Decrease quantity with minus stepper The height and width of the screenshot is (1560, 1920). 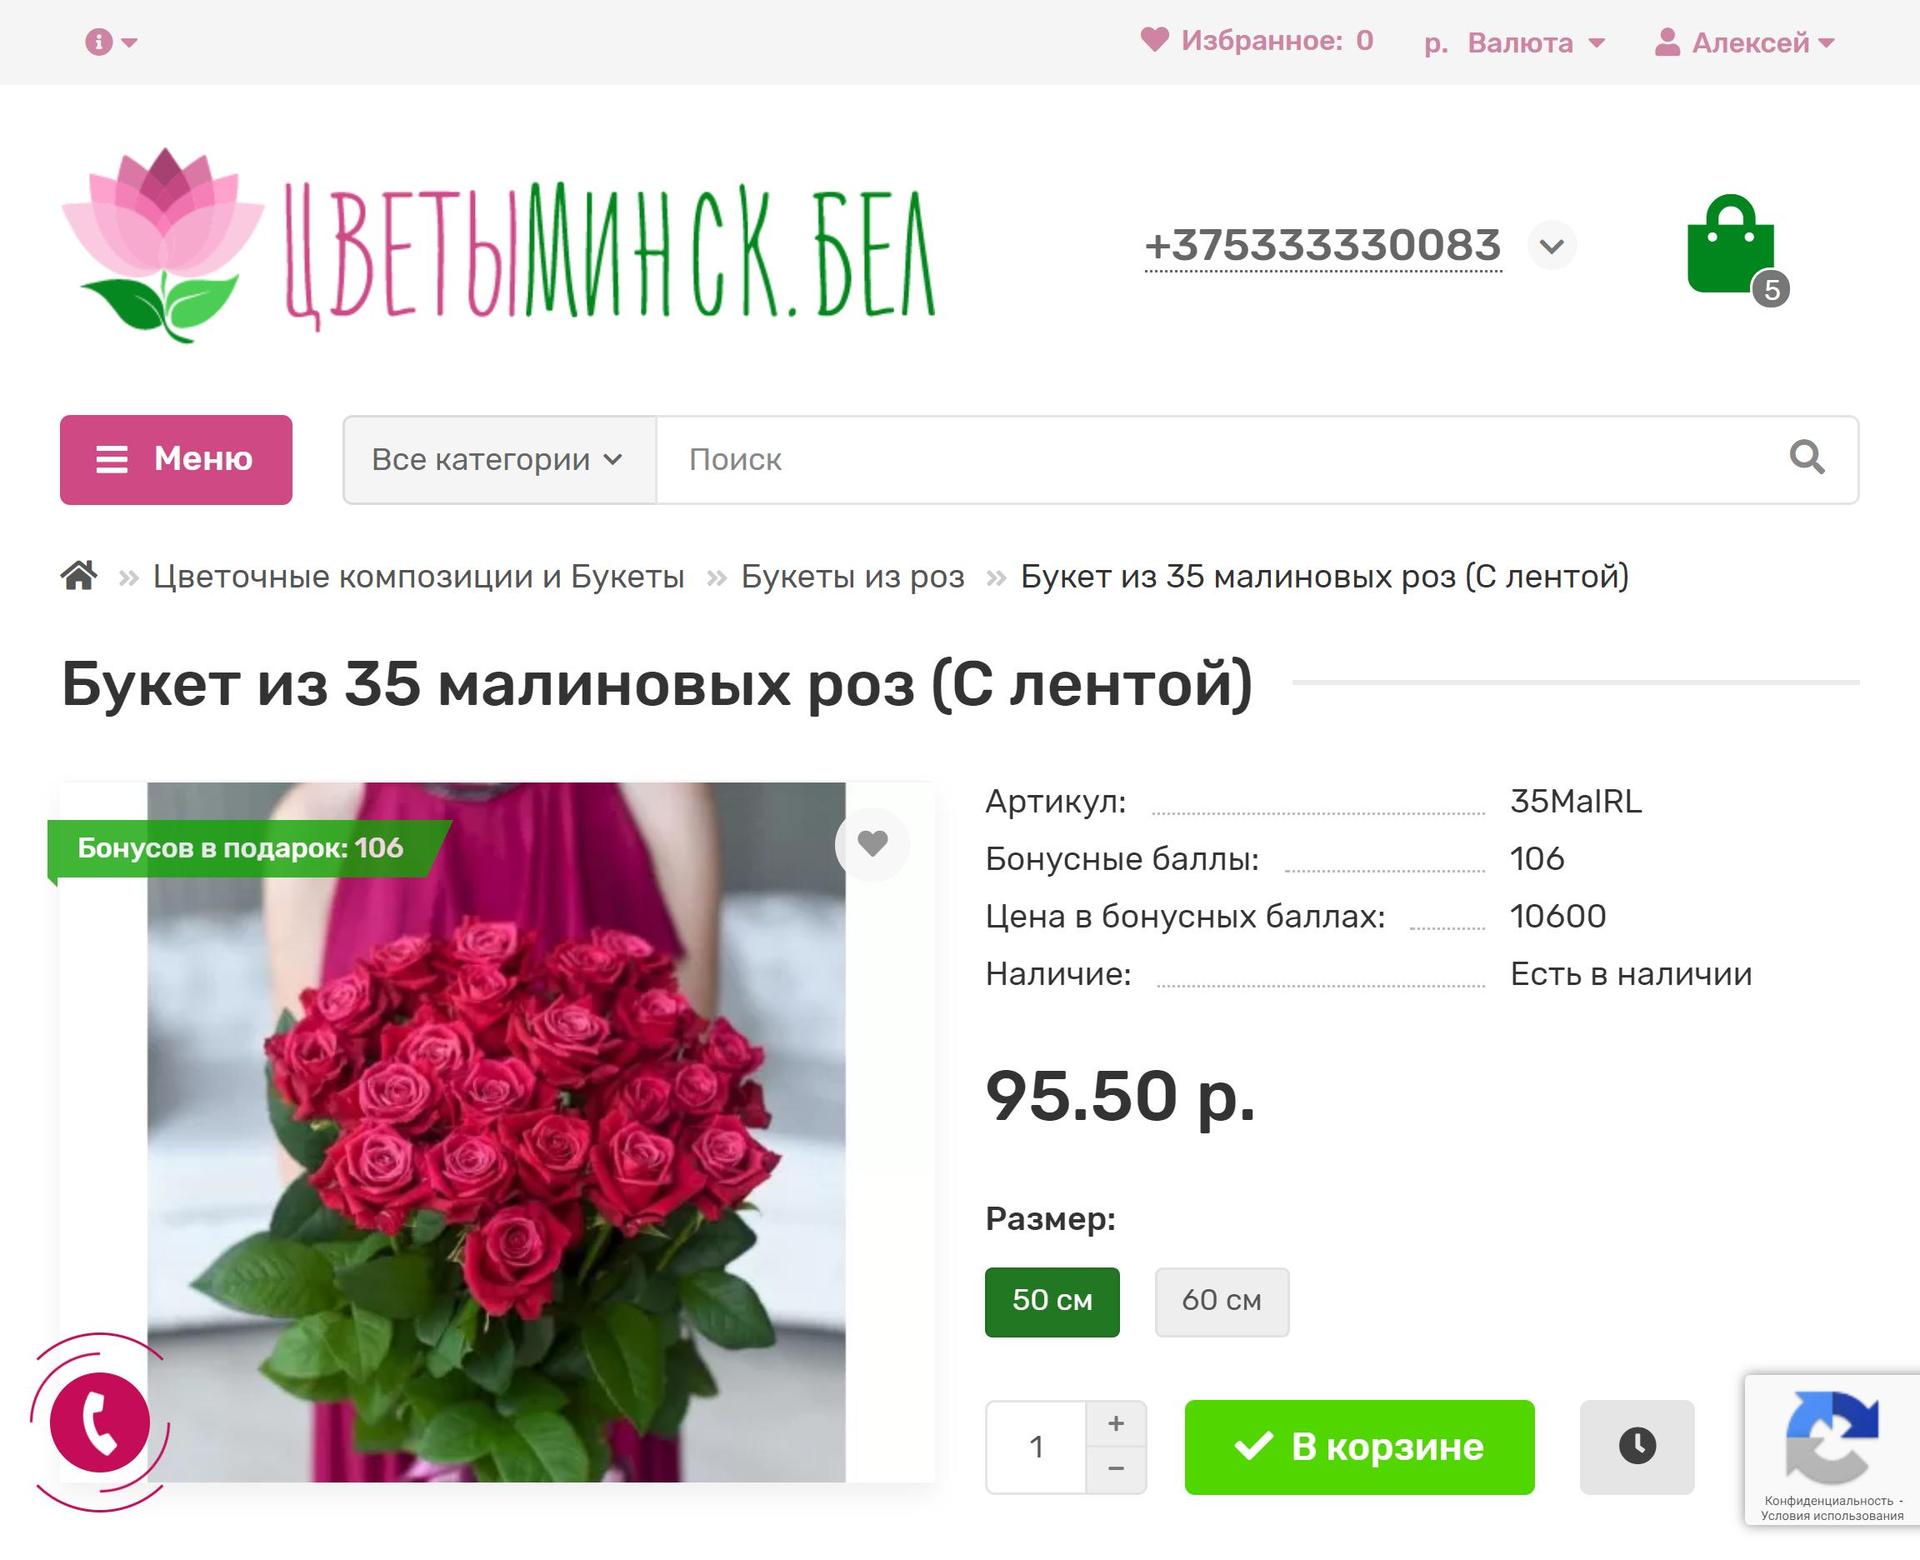point(1116,1469)
